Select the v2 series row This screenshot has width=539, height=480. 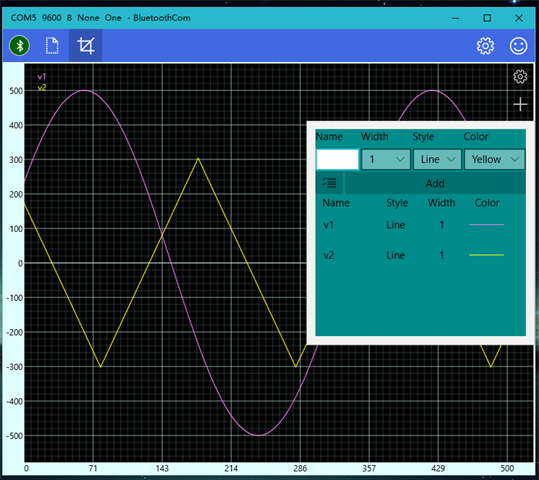click(x=420, y=255)
